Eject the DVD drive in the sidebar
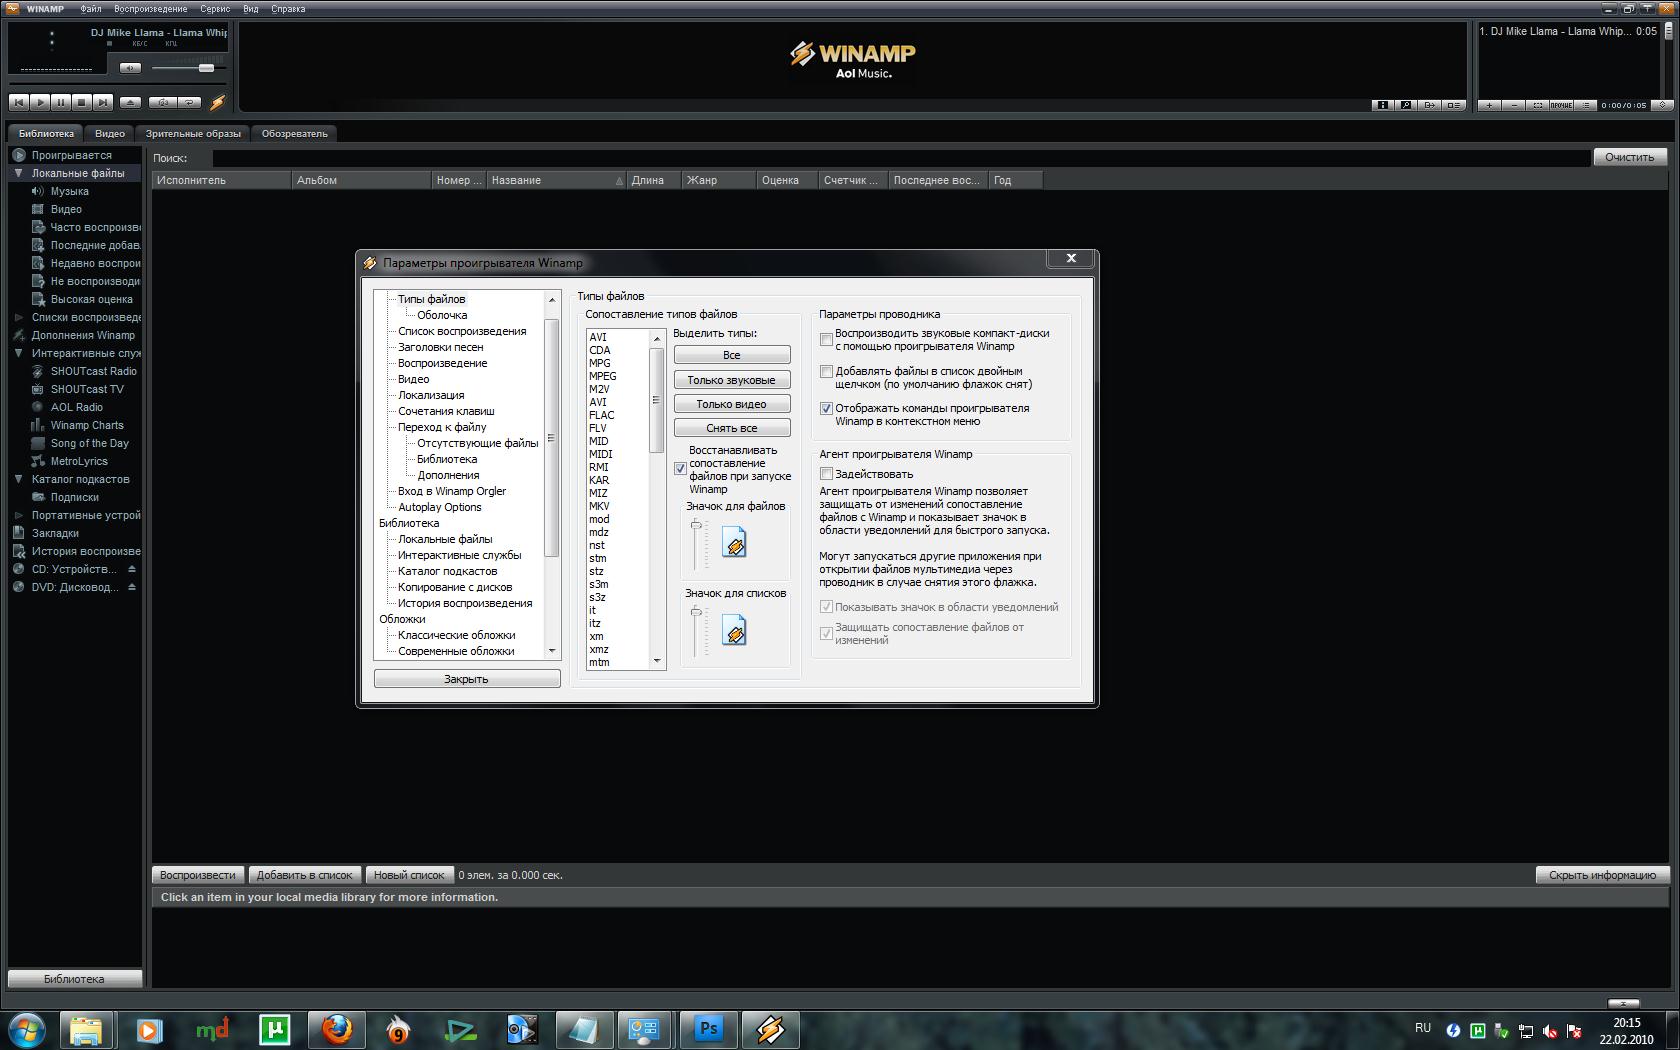Image resolution: width=1680 pixels, height=1050 pixels. 131,587
